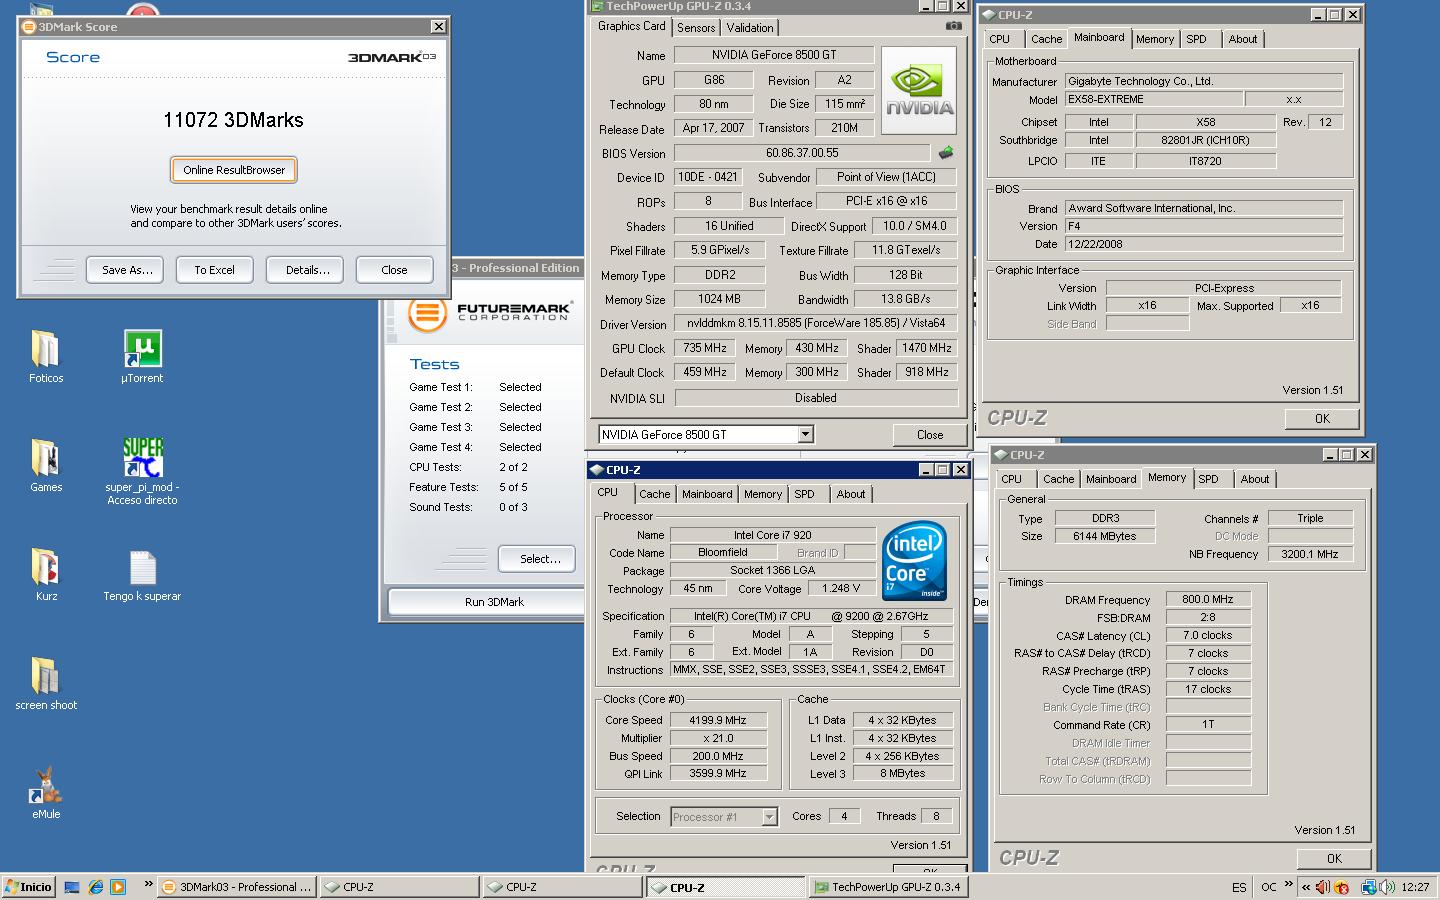Open the Processor #1 selection dropdown
This screenshot has height=900, width=1440.
click(769, 817)
